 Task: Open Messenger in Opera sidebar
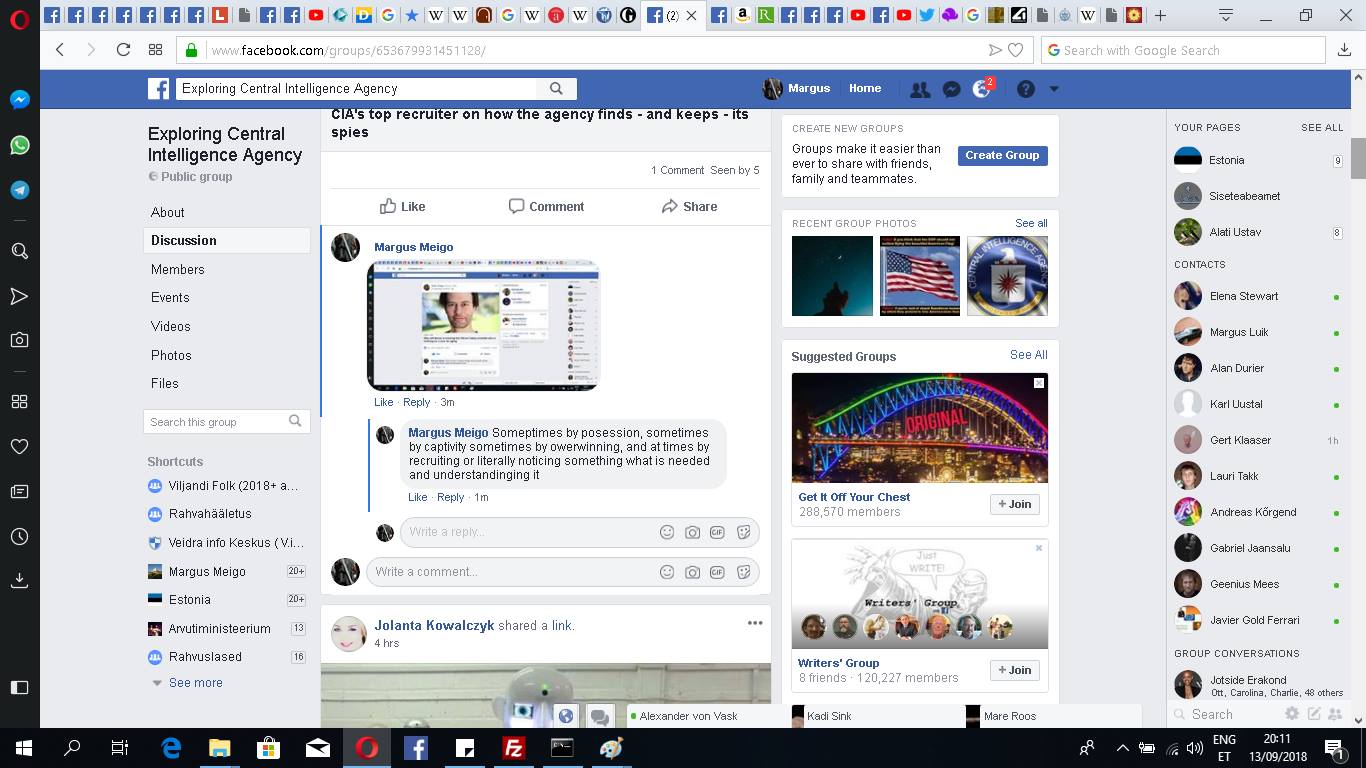19,100
